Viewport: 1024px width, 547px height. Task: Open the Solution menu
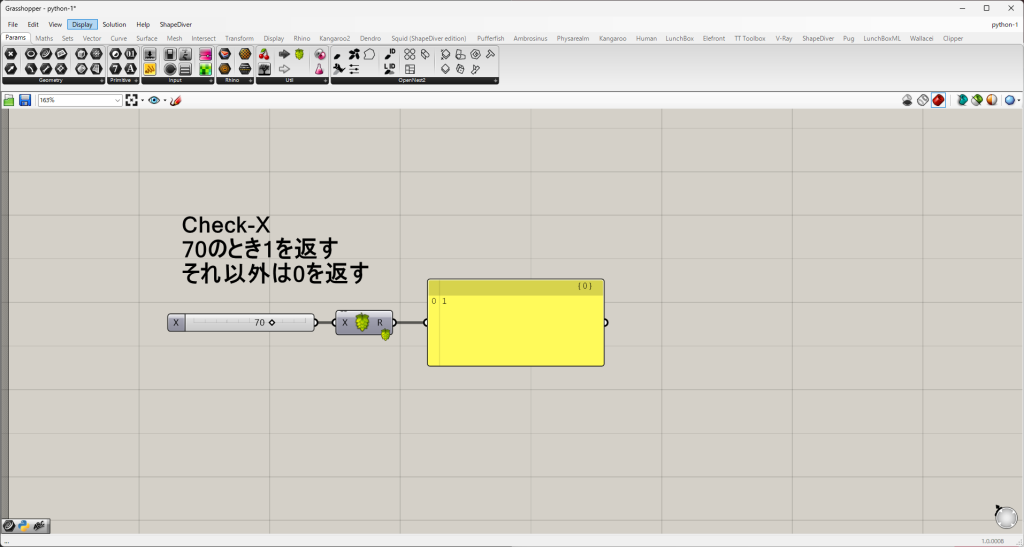114,24
